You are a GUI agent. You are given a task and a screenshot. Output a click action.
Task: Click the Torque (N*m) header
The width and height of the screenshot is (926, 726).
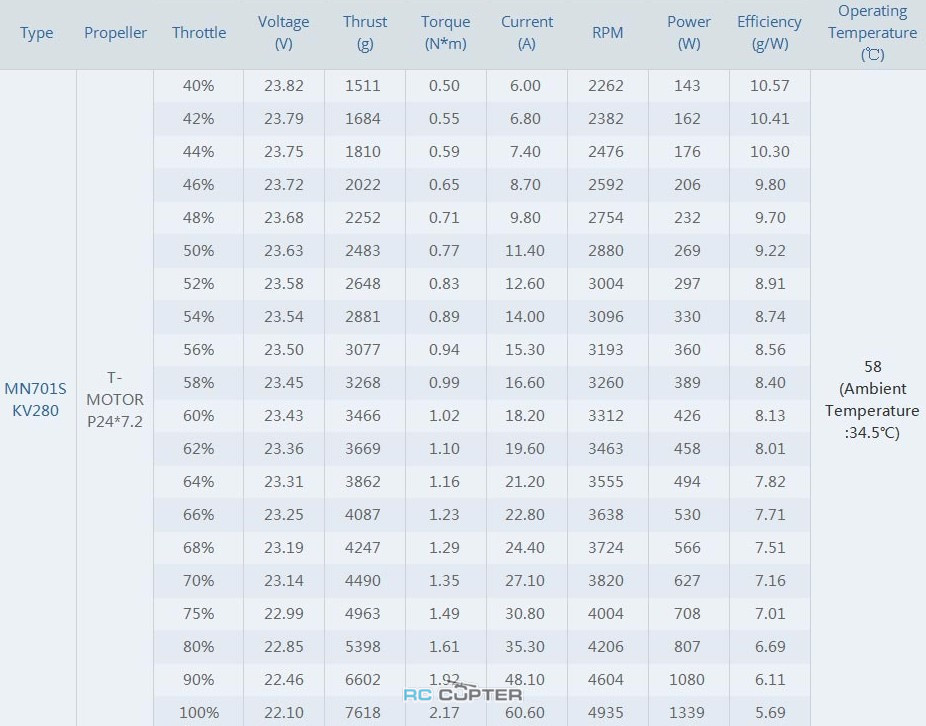point(445,33)
